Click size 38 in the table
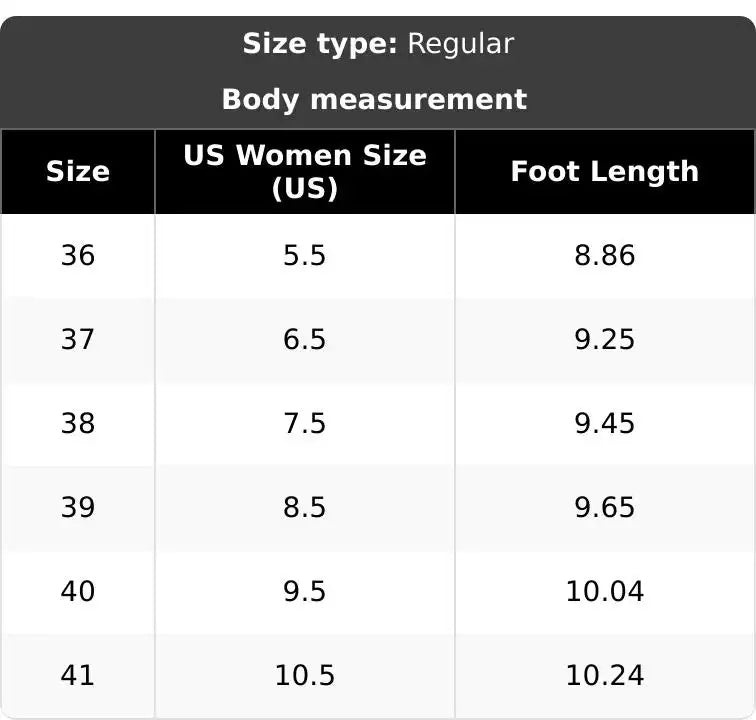The image size is (756, 720). click(x=78, y=423)
